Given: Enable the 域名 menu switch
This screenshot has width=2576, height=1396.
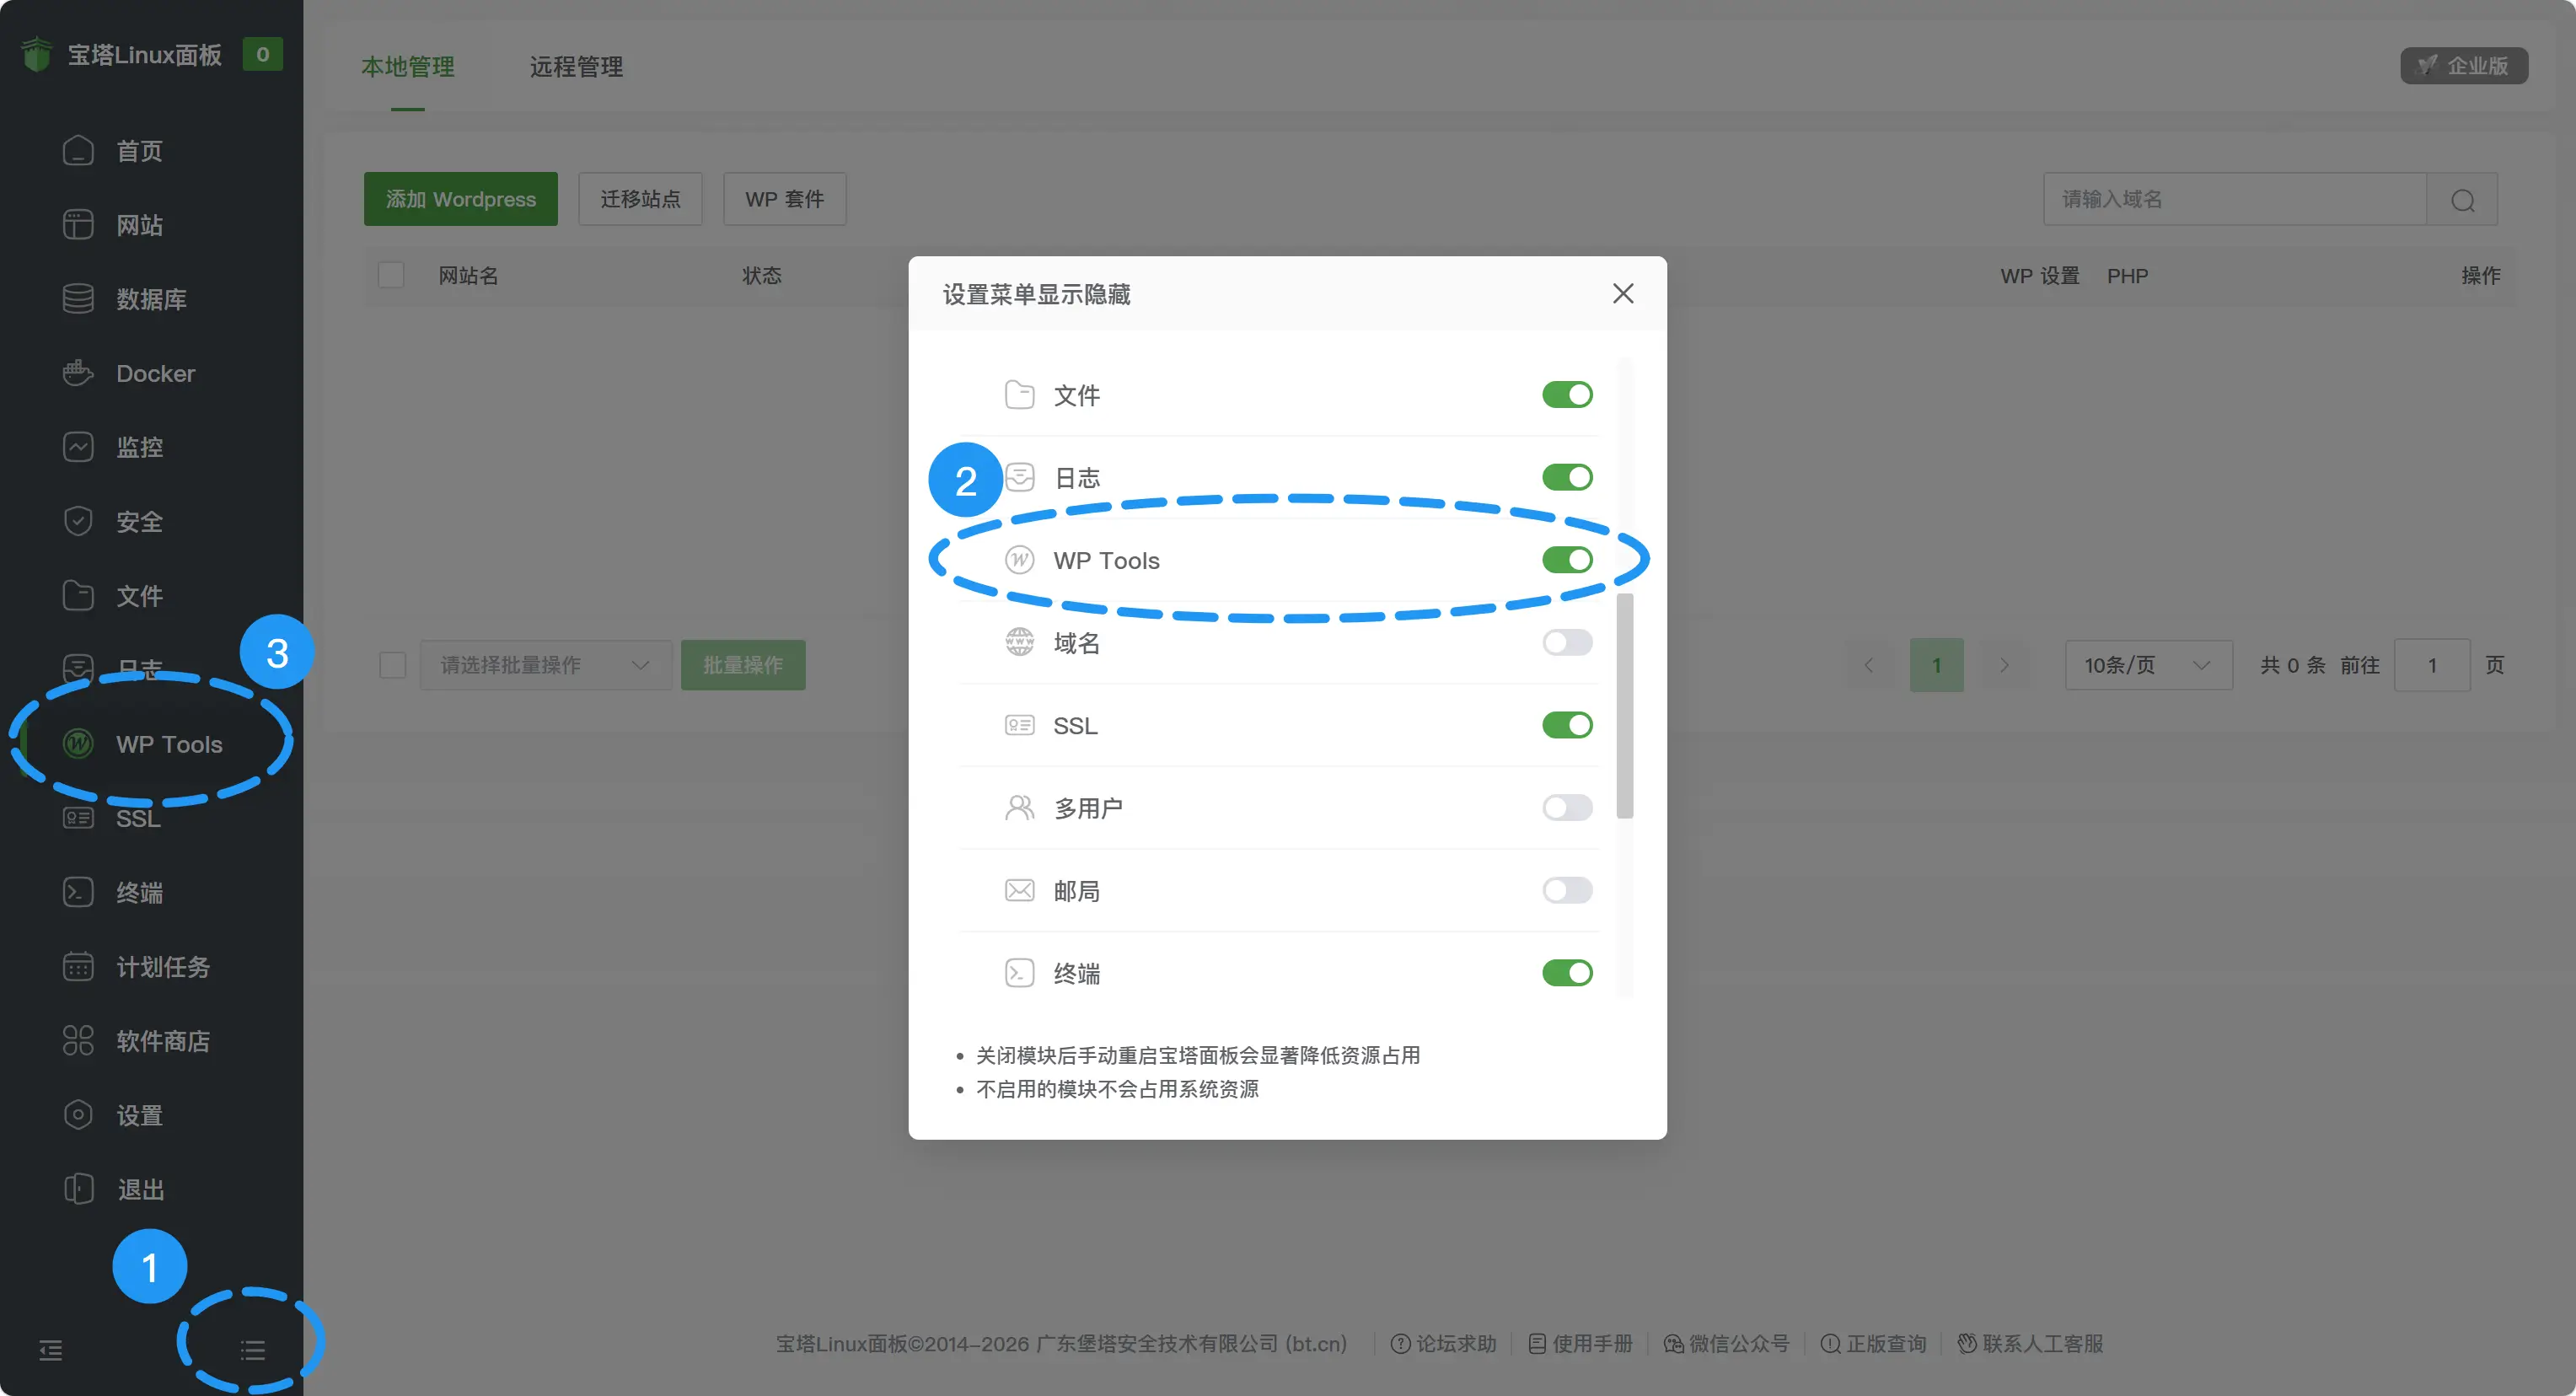Looking at the screenshot, I should [x=1567, y=642].
